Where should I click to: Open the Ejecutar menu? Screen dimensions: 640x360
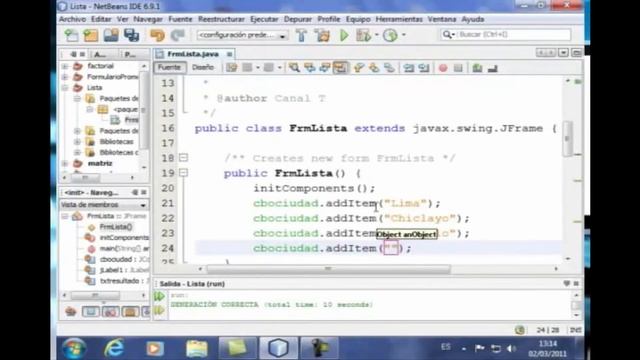[x=264, y=19]
